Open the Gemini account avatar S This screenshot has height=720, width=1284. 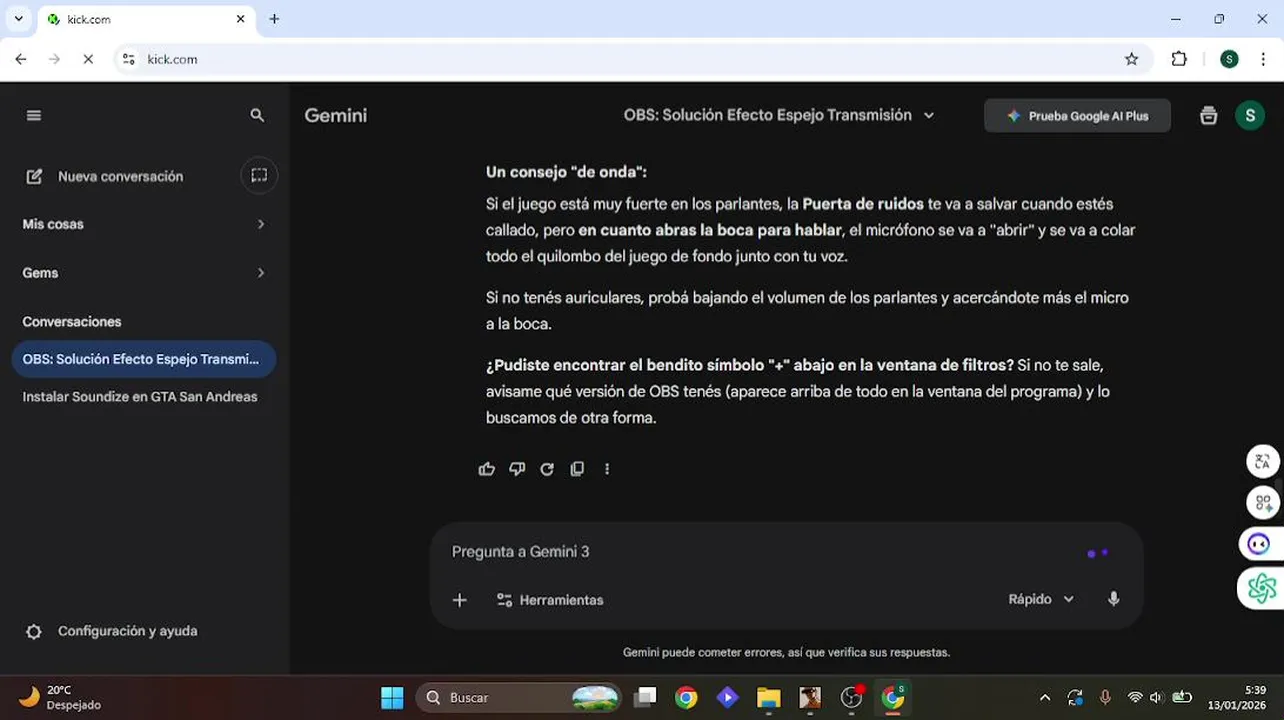point(1249,116)
